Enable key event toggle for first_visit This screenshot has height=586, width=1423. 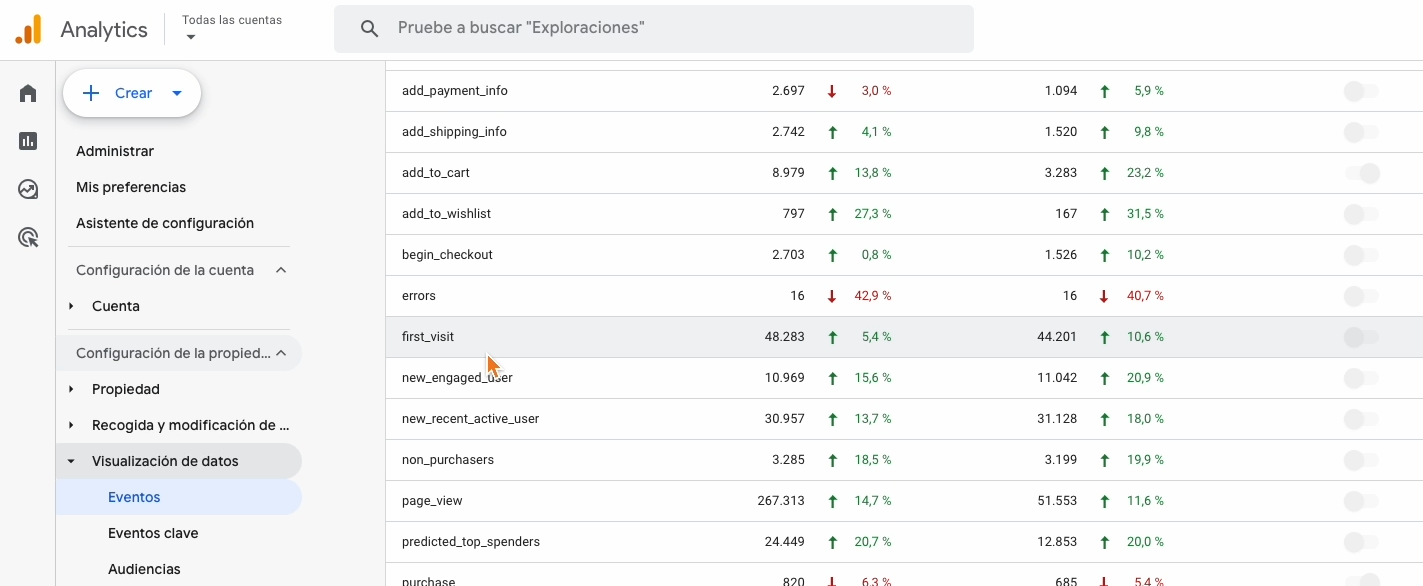(x=1362, y=337)
